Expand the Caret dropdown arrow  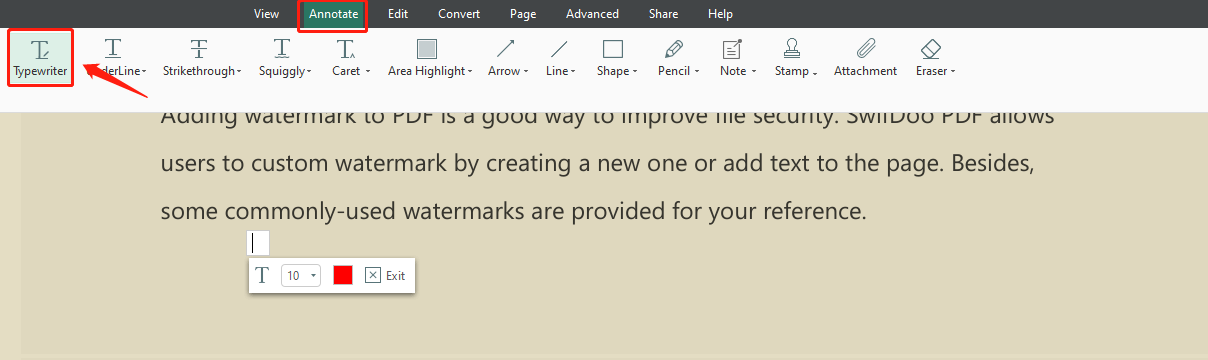(368, 72)
